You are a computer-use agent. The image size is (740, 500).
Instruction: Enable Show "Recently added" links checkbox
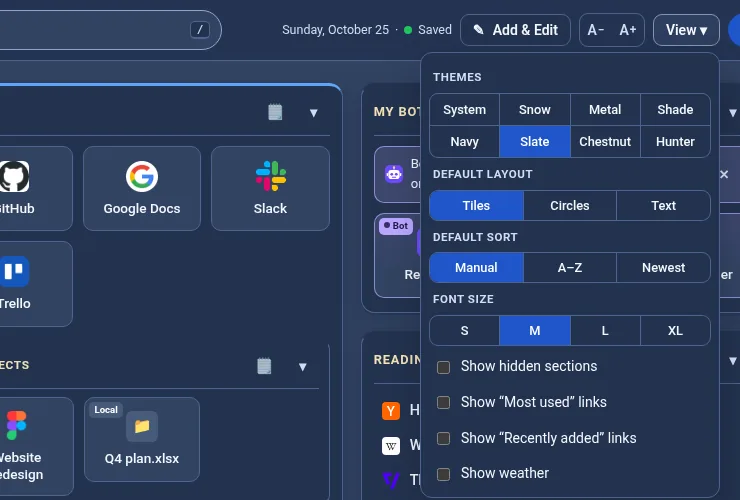(x=443, y=438)
